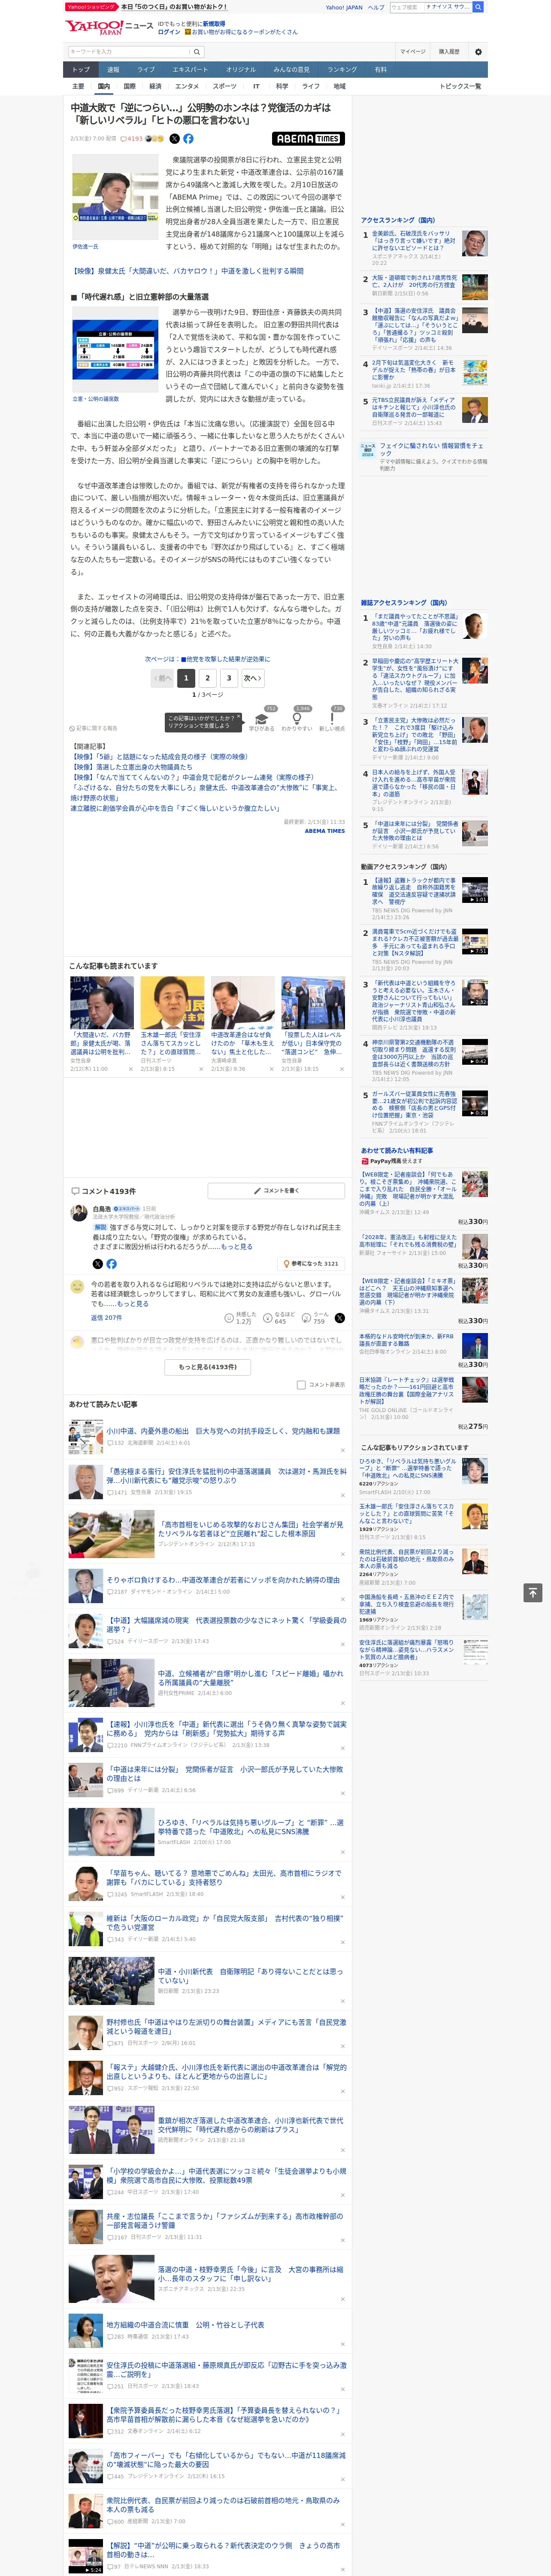551x2576 pixels.
Task: Open the 地方組織の中道合流に慎重 article
Action: (185, 2324)
